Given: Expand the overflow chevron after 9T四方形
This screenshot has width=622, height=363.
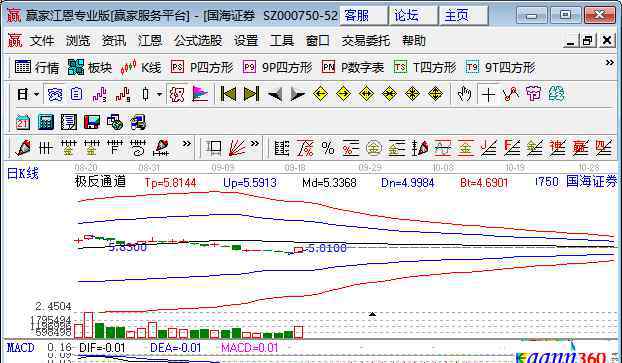Looking at the screenshot, I should click(610, 63).
